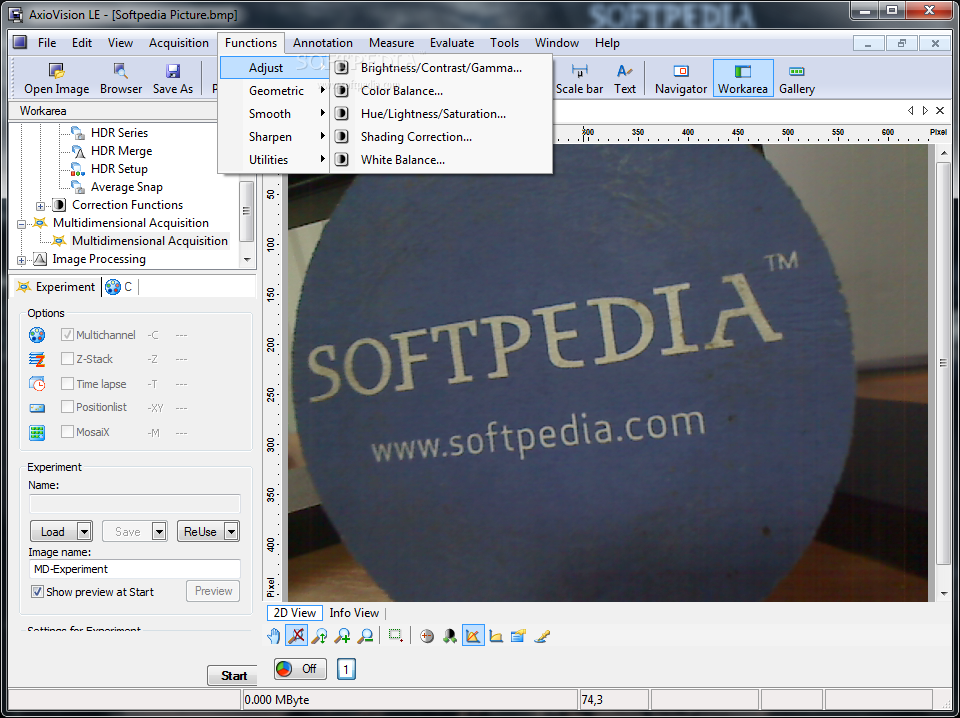Click the ReUse button
The height and width of the screenshot is (718, 960).
201,531
